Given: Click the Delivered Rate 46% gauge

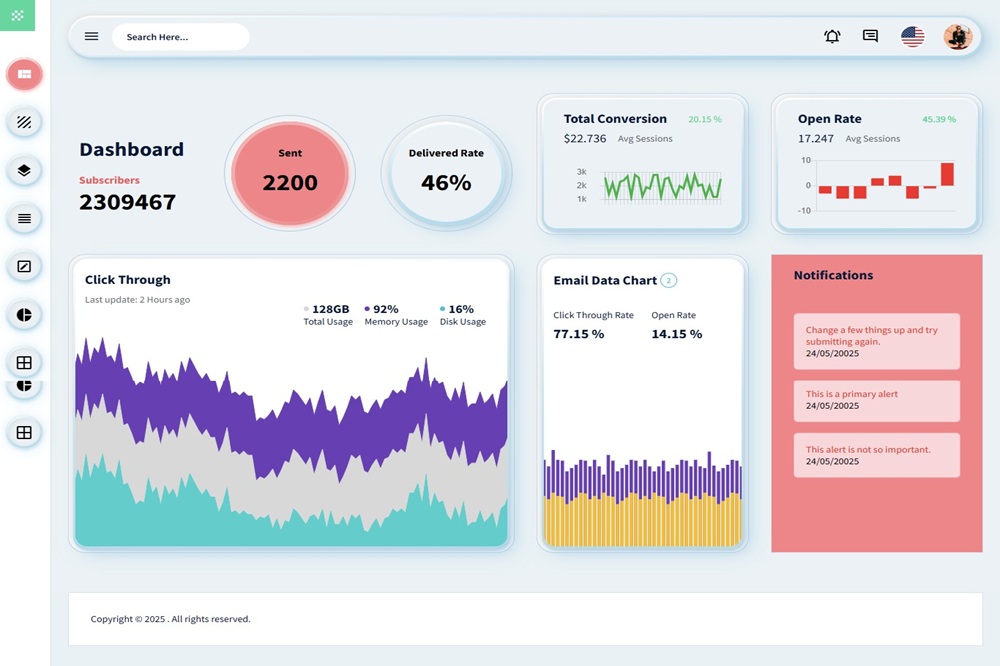Looking at the screenshot, I should coord(446,172).
